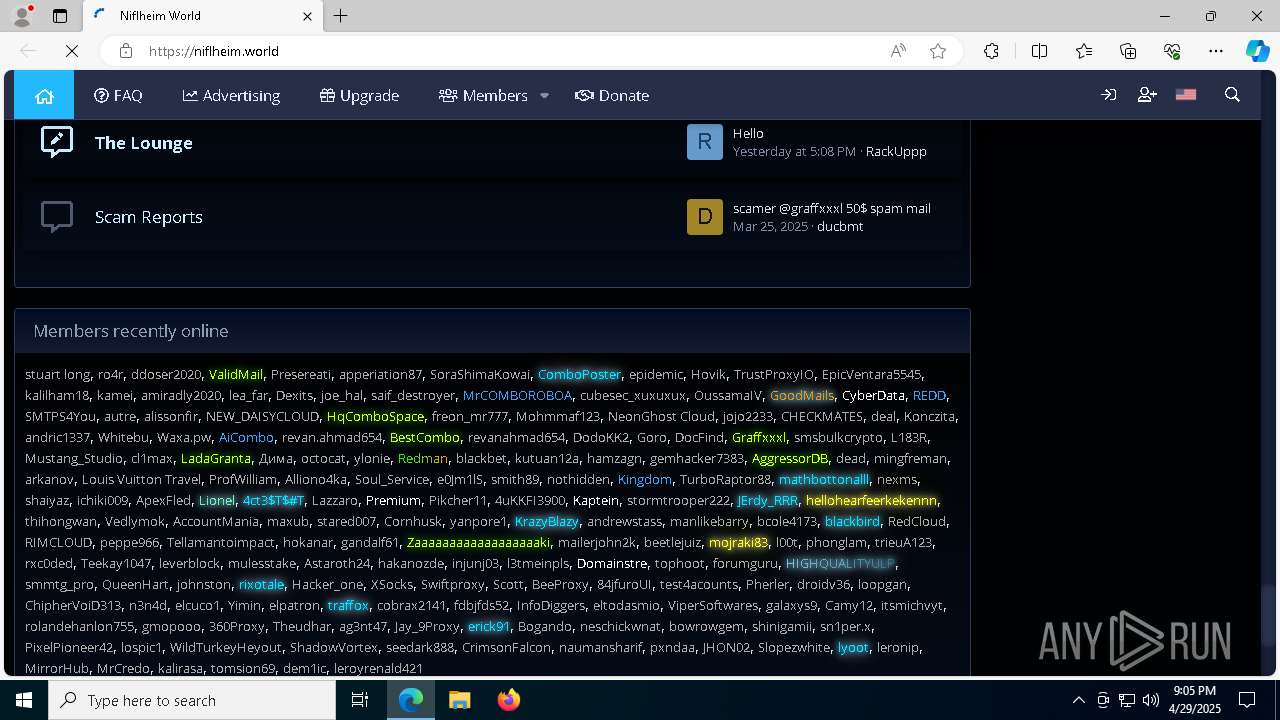This screenshot has width=1280, height=720.
Task: Click the D avatar for ducbmt
Action: pyautogui.click(x=704, y=217)
